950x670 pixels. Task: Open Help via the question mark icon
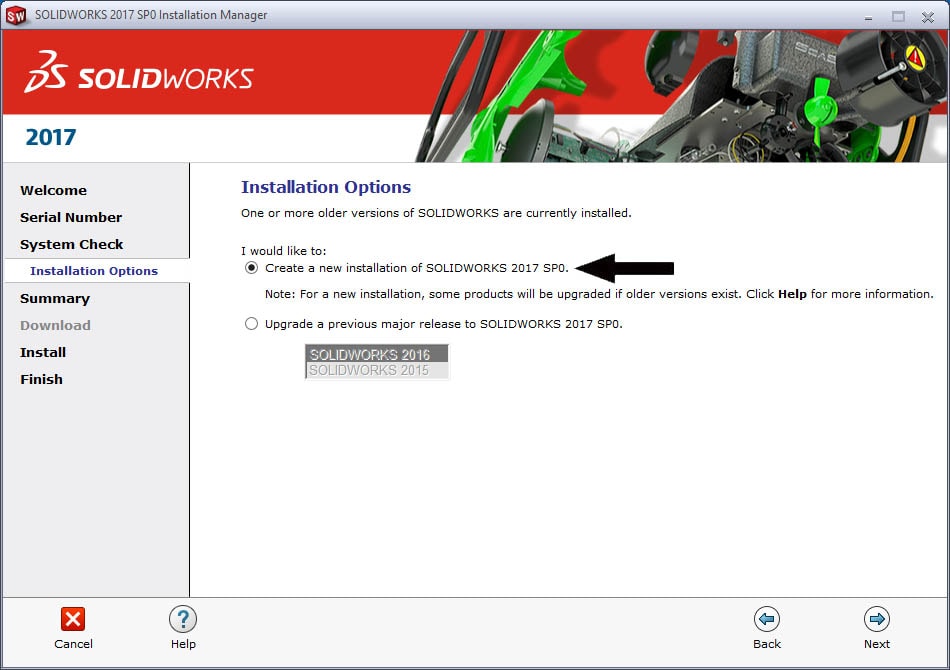click(183, 619)
